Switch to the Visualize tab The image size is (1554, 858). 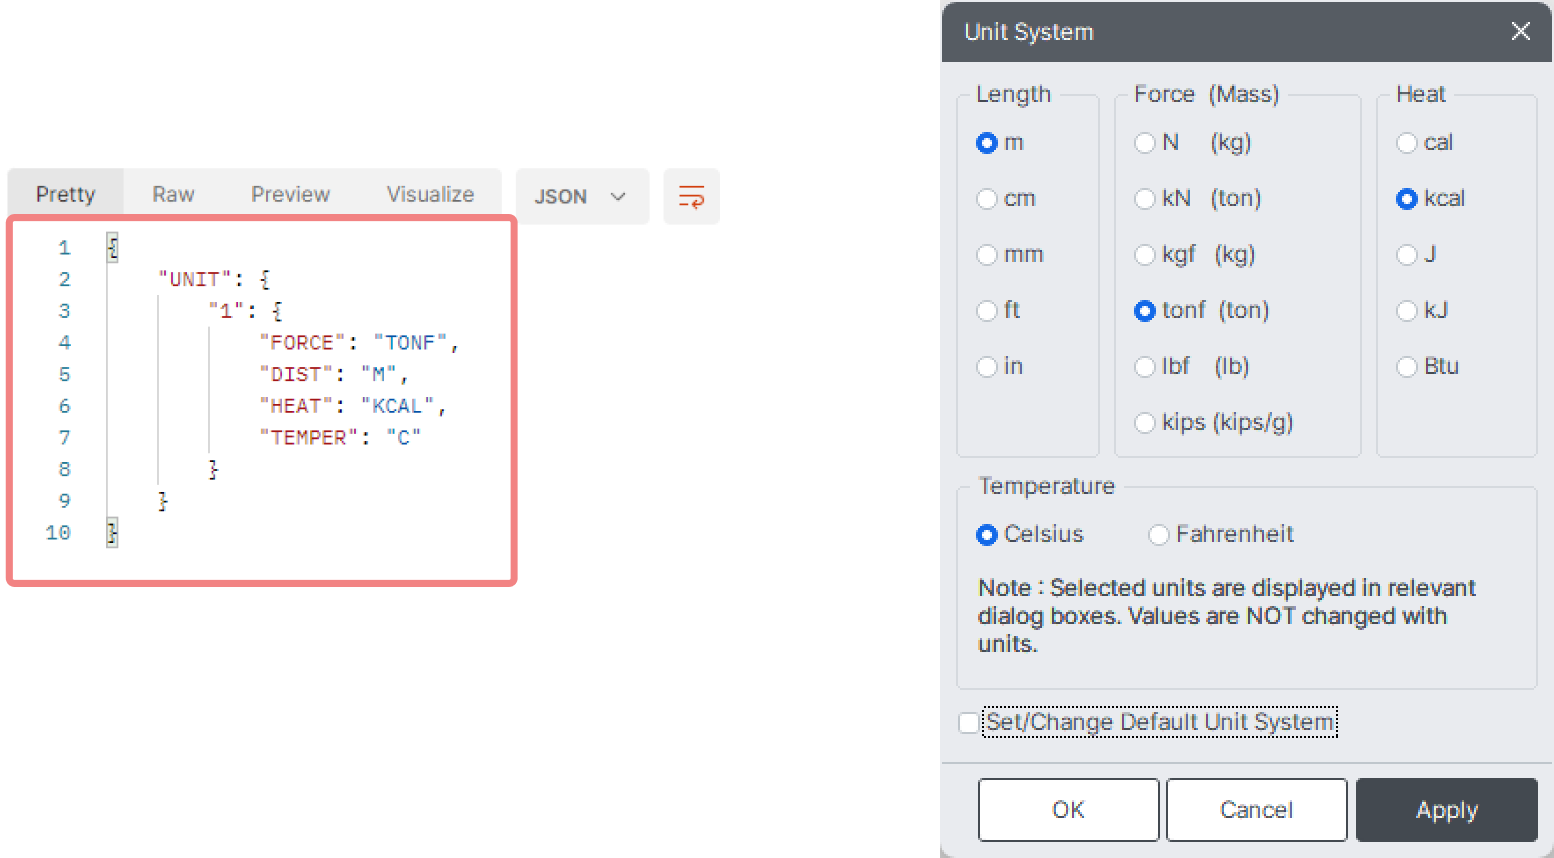tap(430, 194)
